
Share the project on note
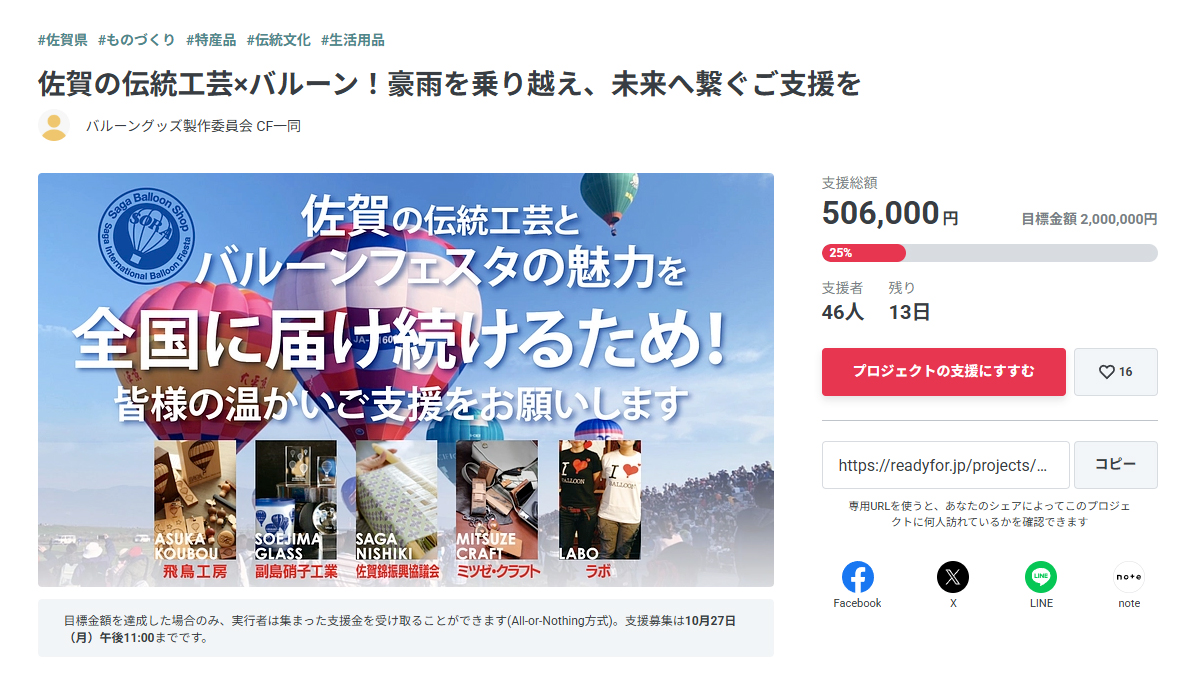[x=1128, y=578]
